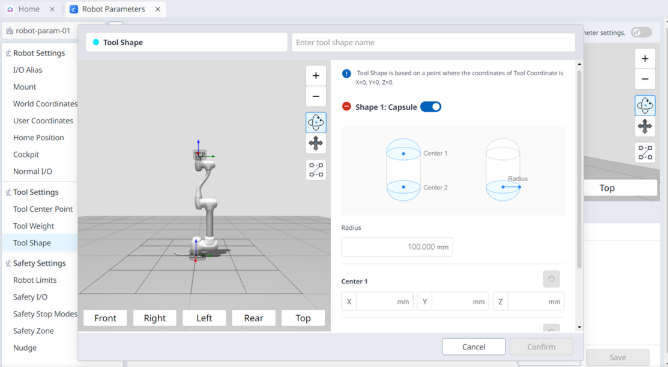Toggle the parameter settings switch
The width and height of the screenshot is (668, 367).
(x=641, y=32)
